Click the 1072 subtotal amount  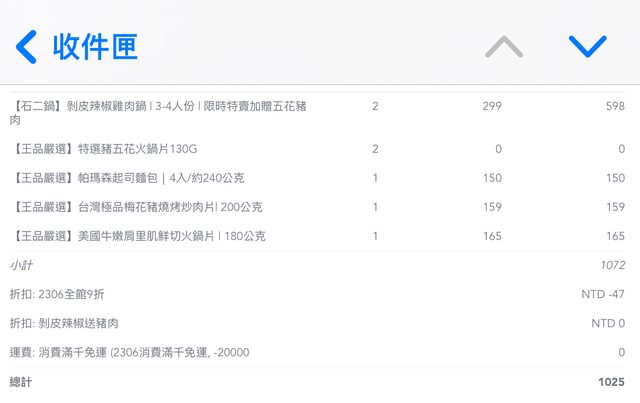click(x=612, y=265)
